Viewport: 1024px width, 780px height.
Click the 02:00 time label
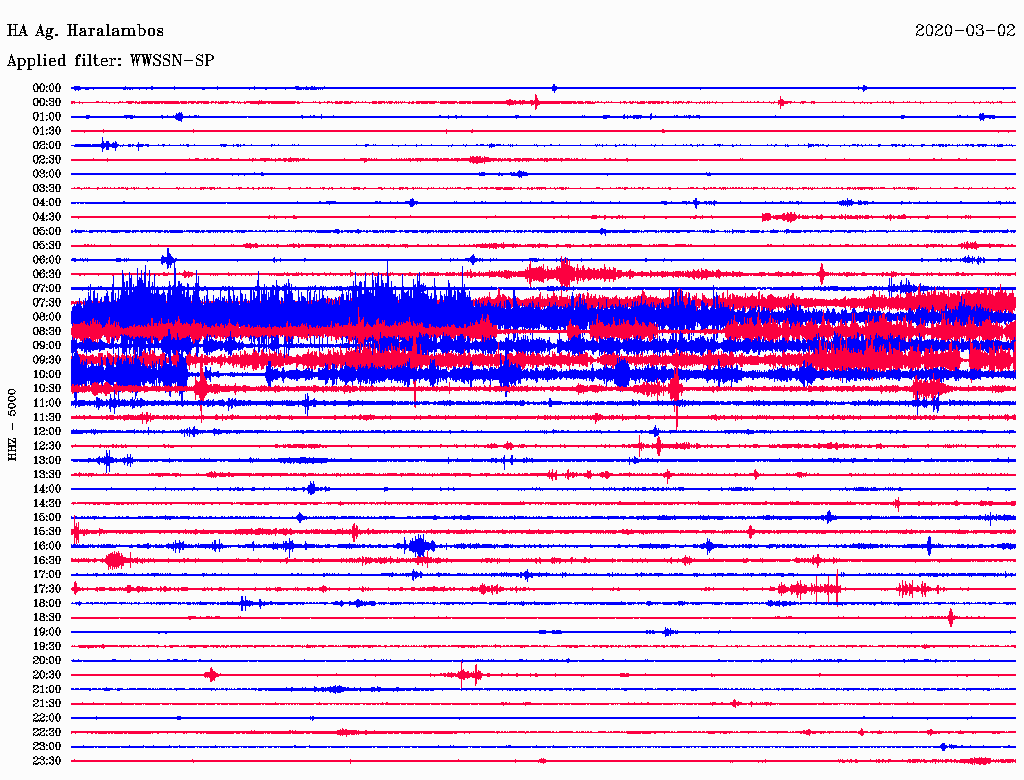point(47,146)
